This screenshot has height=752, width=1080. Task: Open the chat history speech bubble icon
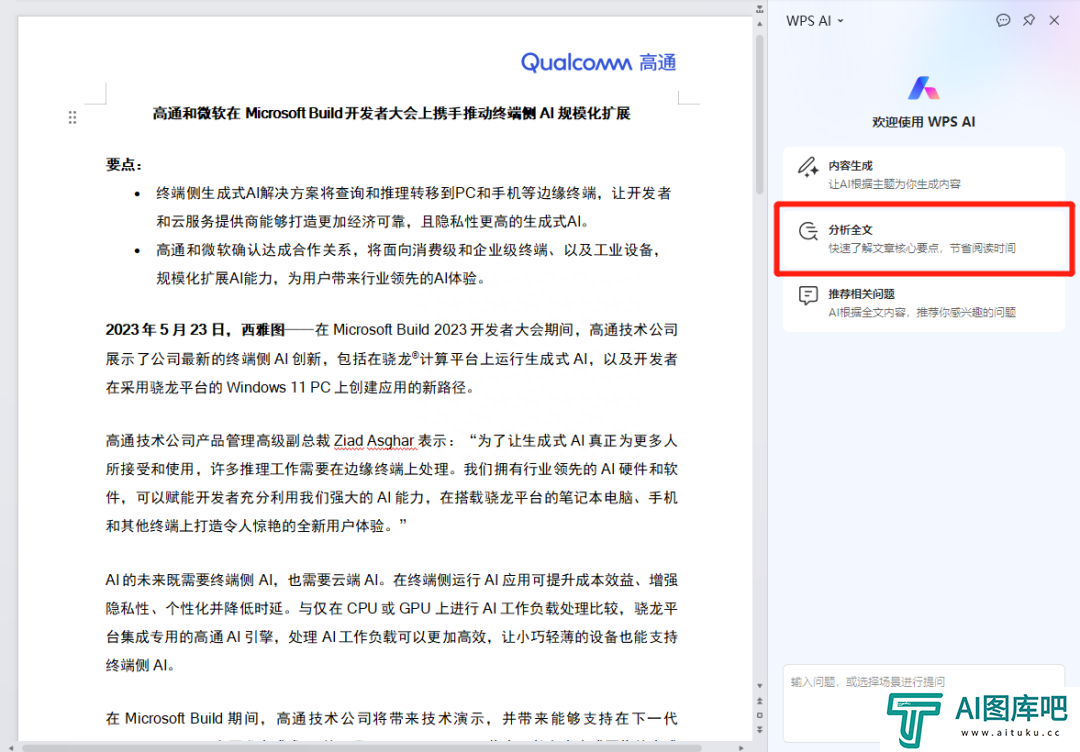[1003, 20]
